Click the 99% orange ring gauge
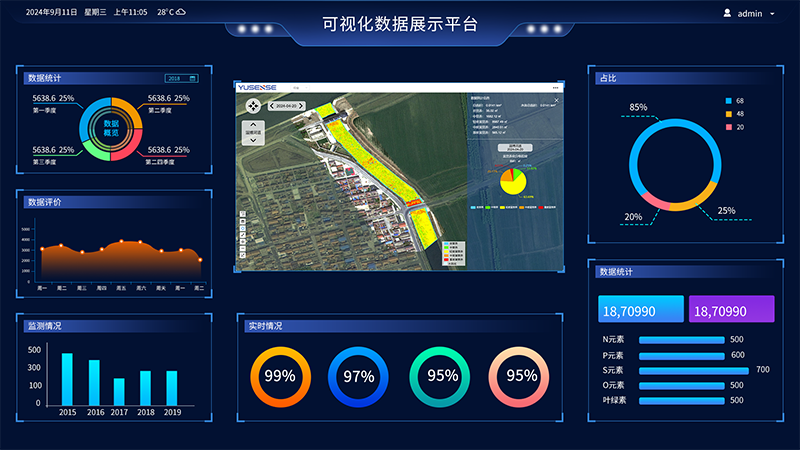The height and width of the screenshot is (450, 800). pos(279,376)
